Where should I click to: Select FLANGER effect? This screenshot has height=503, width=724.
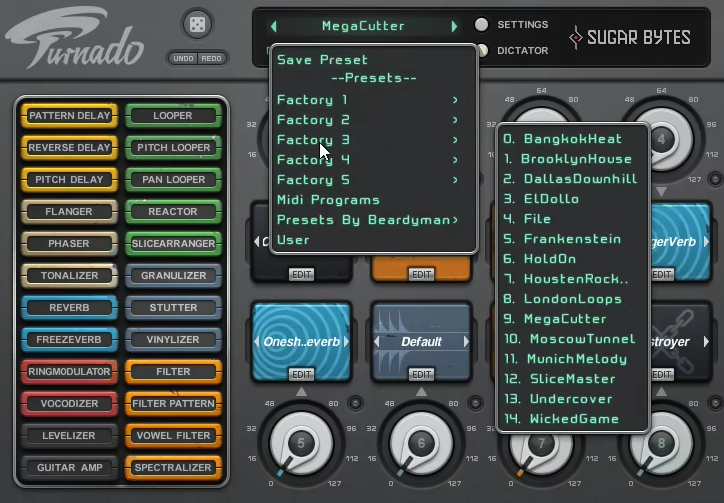point(69,212)
